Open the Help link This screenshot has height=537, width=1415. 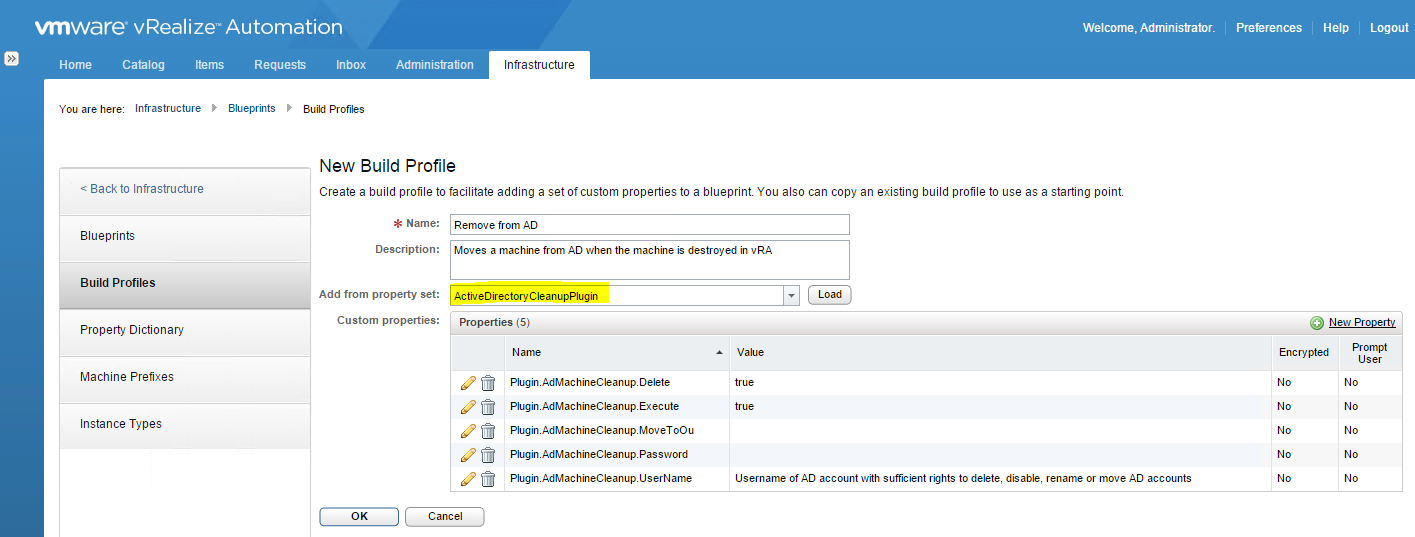pos(1336,28)
